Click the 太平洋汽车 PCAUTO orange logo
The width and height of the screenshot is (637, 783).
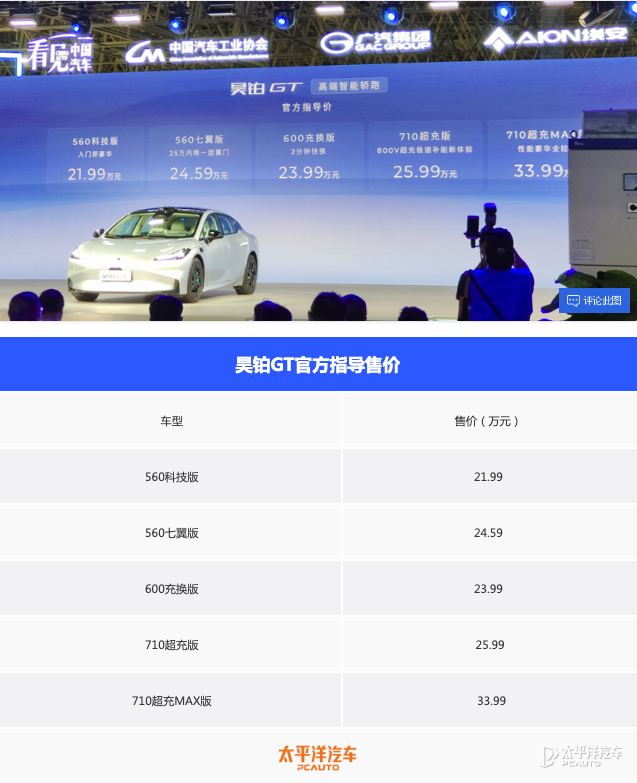[x=318, y=758]
